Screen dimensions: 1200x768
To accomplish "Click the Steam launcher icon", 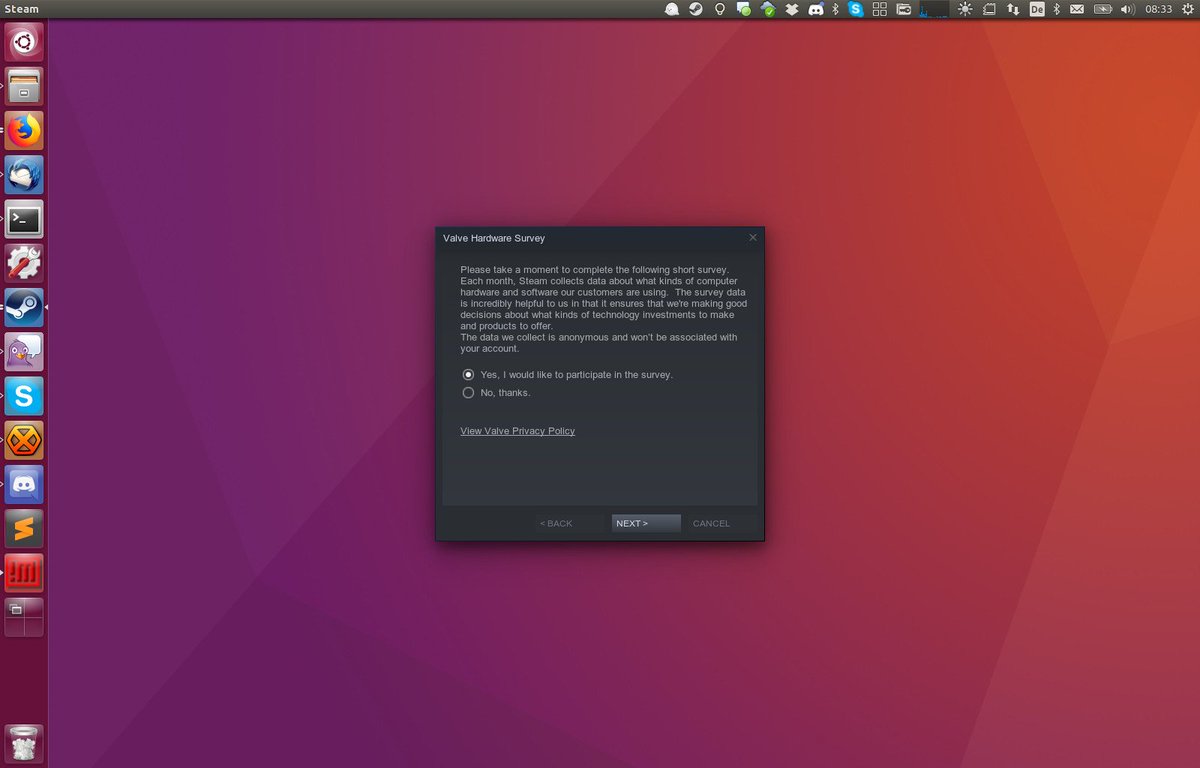I will (24, 307).
